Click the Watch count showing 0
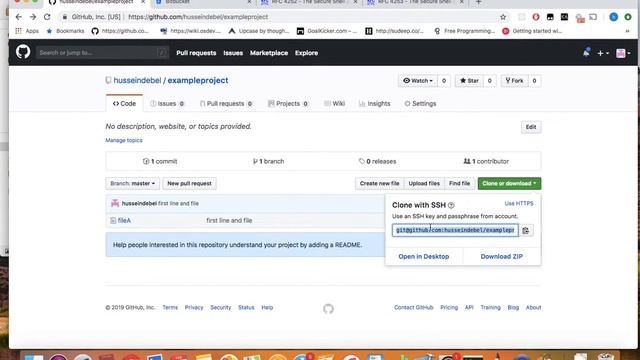 444,81
